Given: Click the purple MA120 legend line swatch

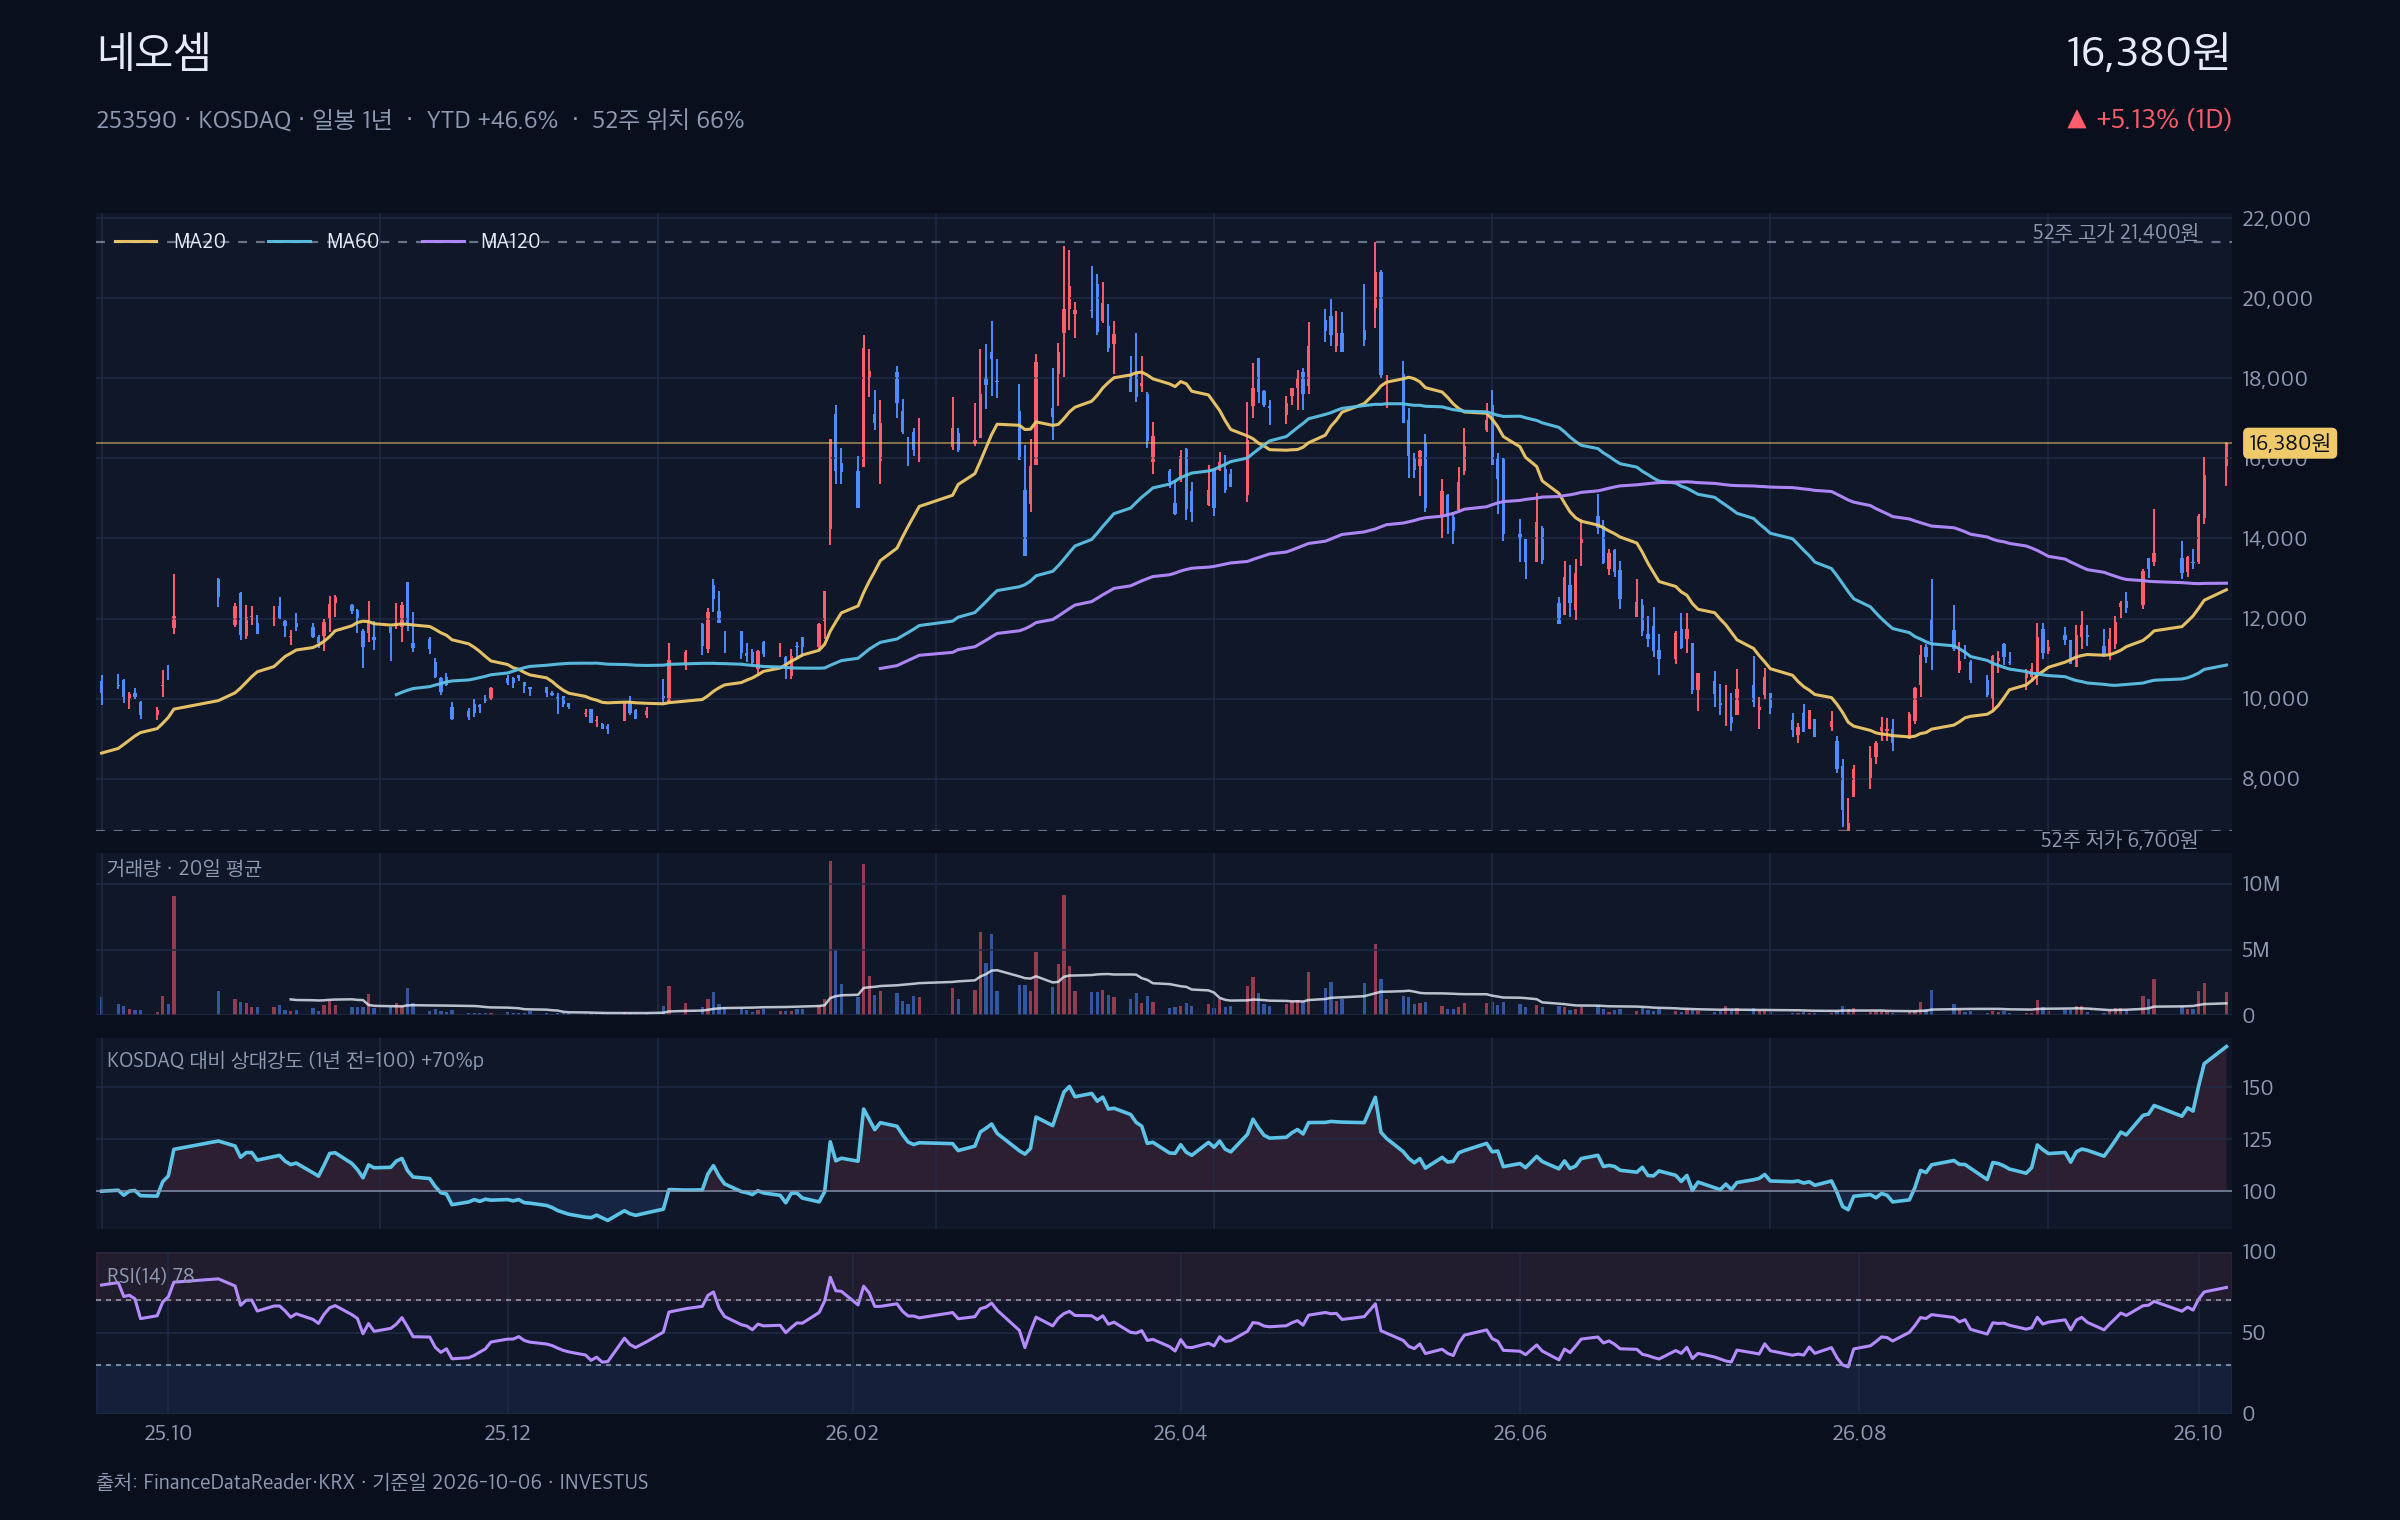Looking at the screenshot, I should click(x=443, y=241).
